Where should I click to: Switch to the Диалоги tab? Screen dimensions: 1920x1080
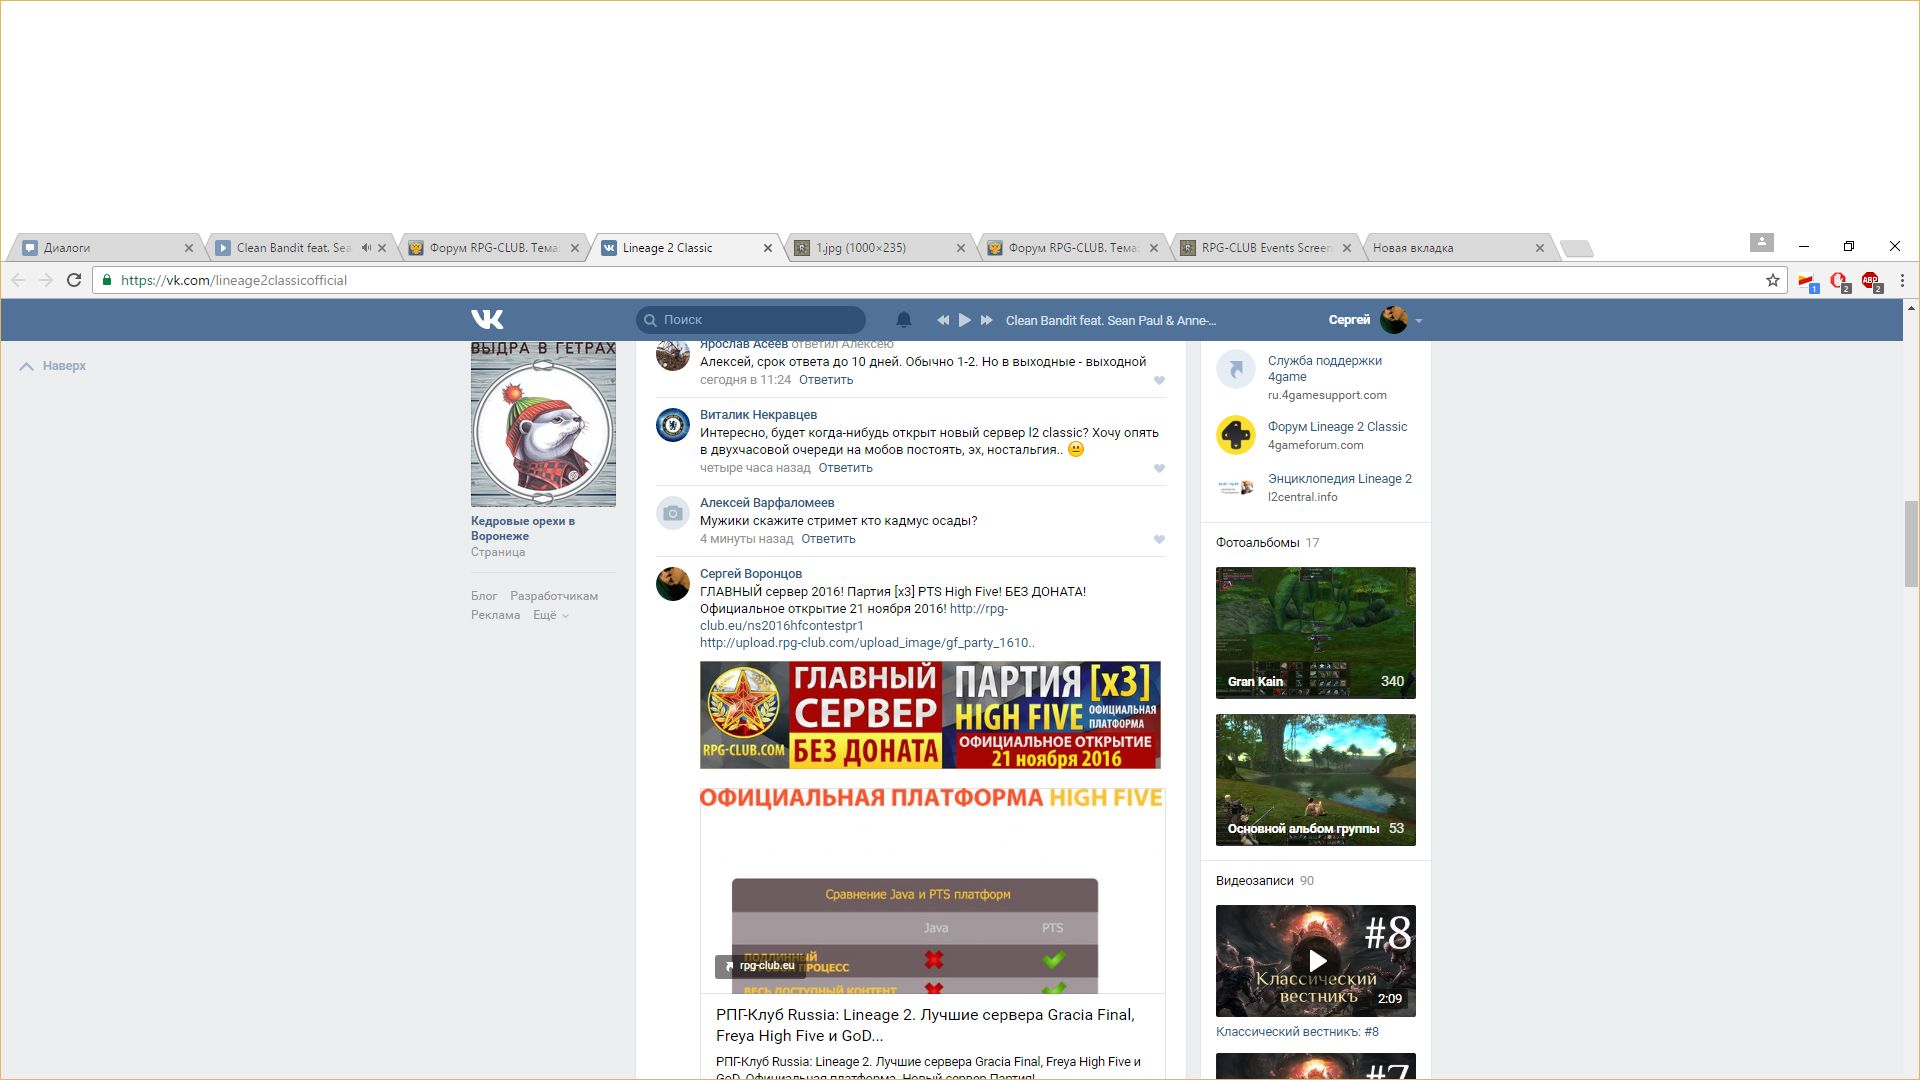107,248
